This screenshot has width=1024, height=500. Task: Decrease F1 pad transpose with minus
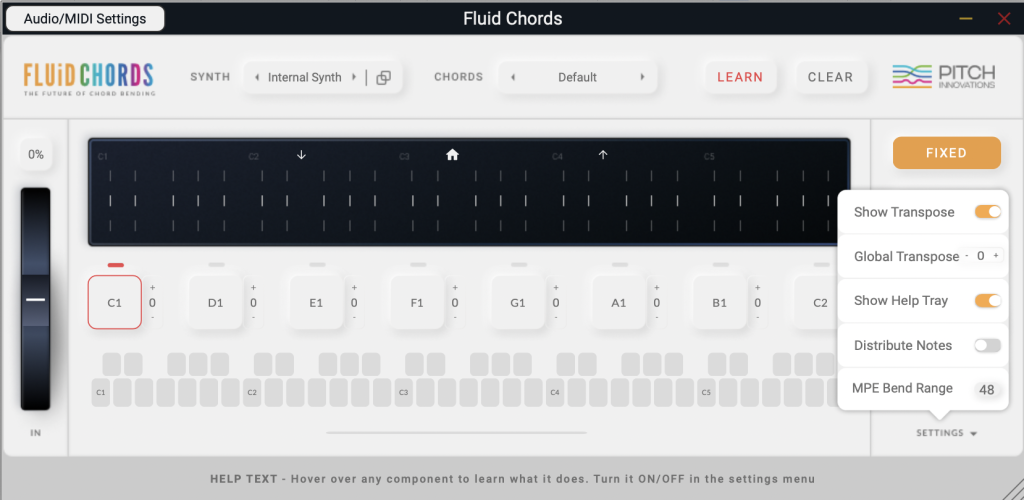click(x=455, y=317)
